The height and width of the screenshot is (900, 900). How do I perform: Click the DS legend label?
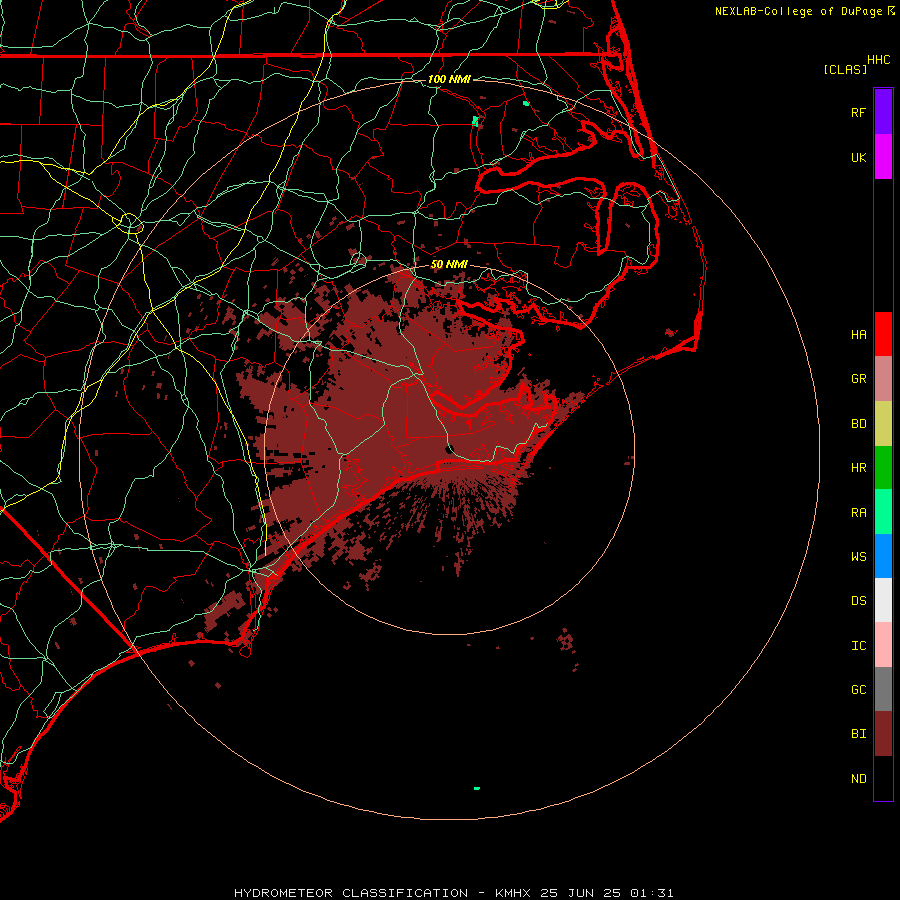(858, 601)
